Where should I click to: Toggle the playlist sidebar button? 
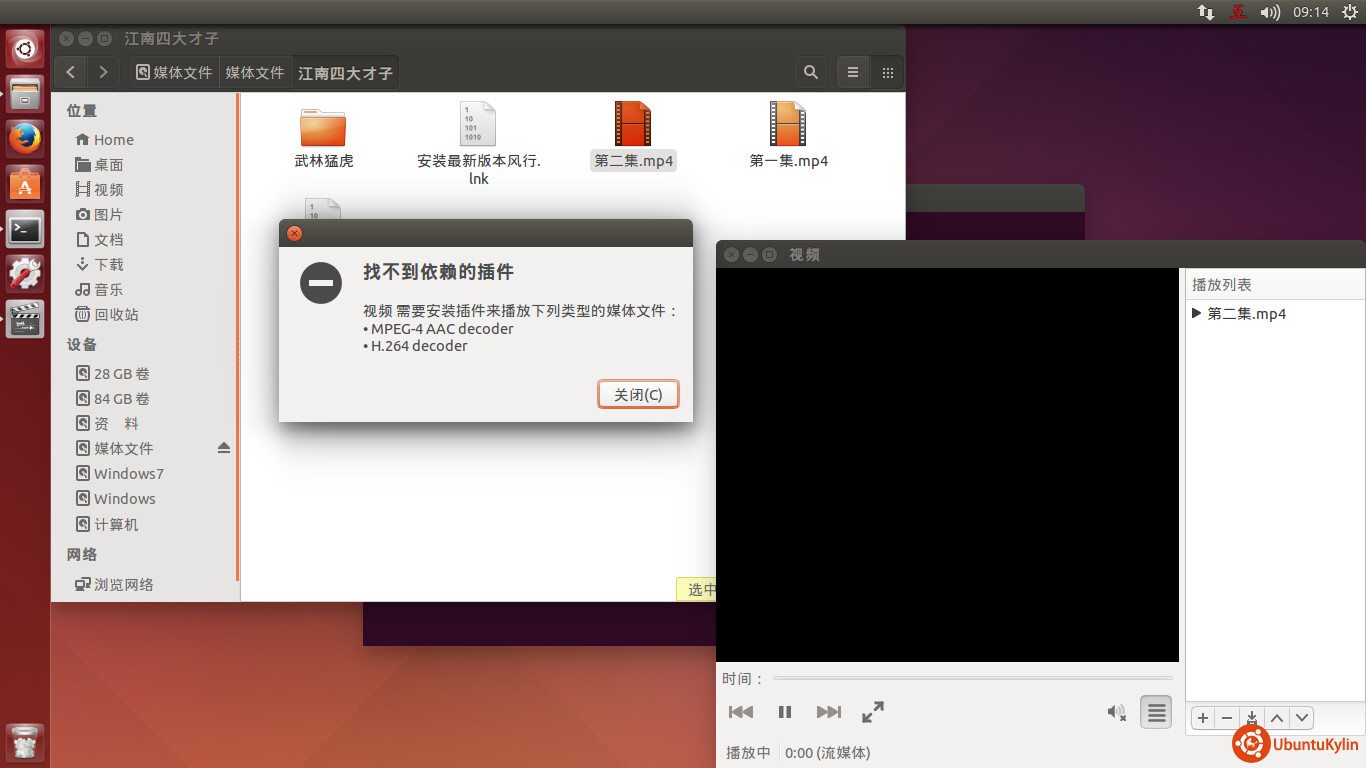[x=1156, y=712]
